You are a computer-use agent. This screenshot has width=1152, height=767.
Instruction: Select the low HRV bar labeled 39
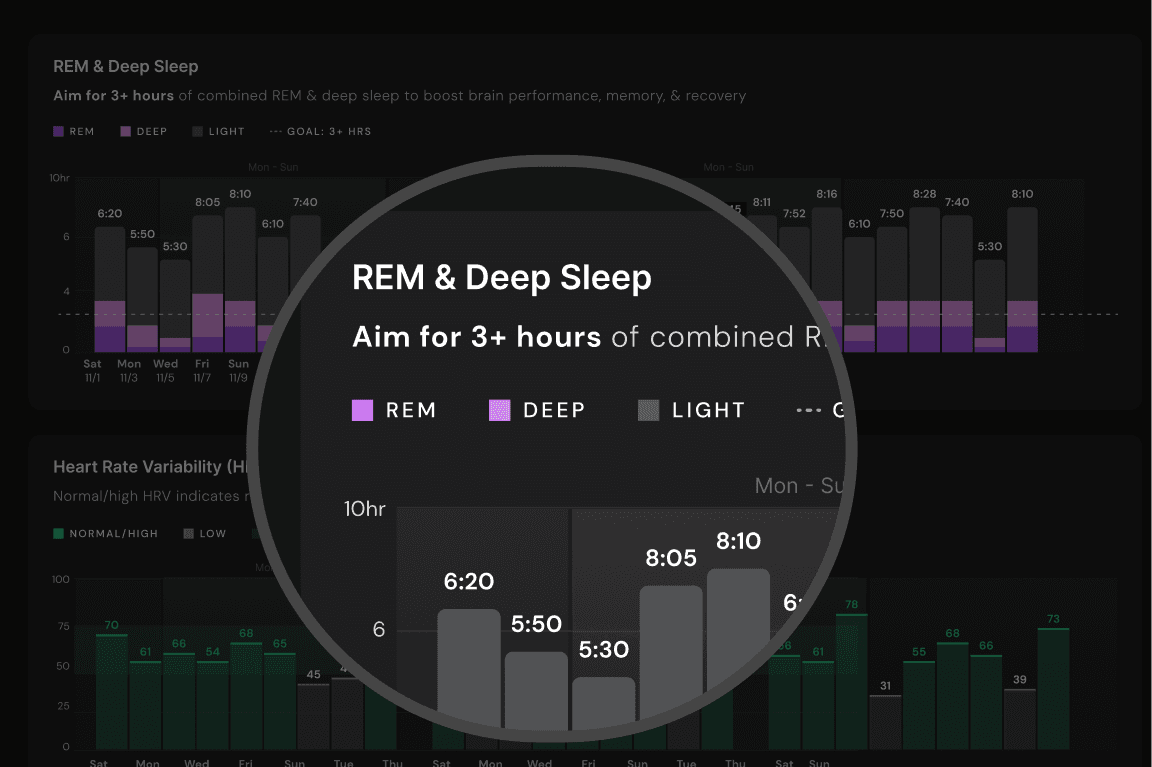[1020, 719]
